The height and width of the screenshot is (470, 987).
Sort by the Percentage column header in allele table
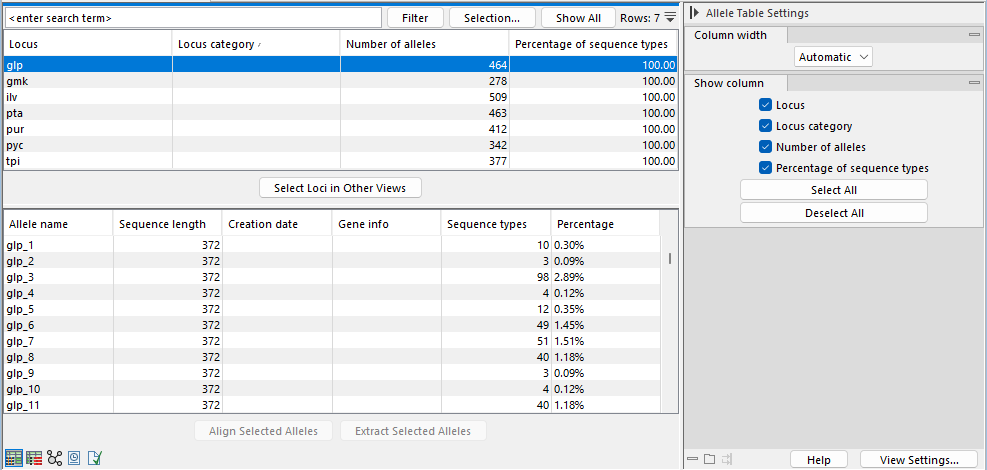605,225
